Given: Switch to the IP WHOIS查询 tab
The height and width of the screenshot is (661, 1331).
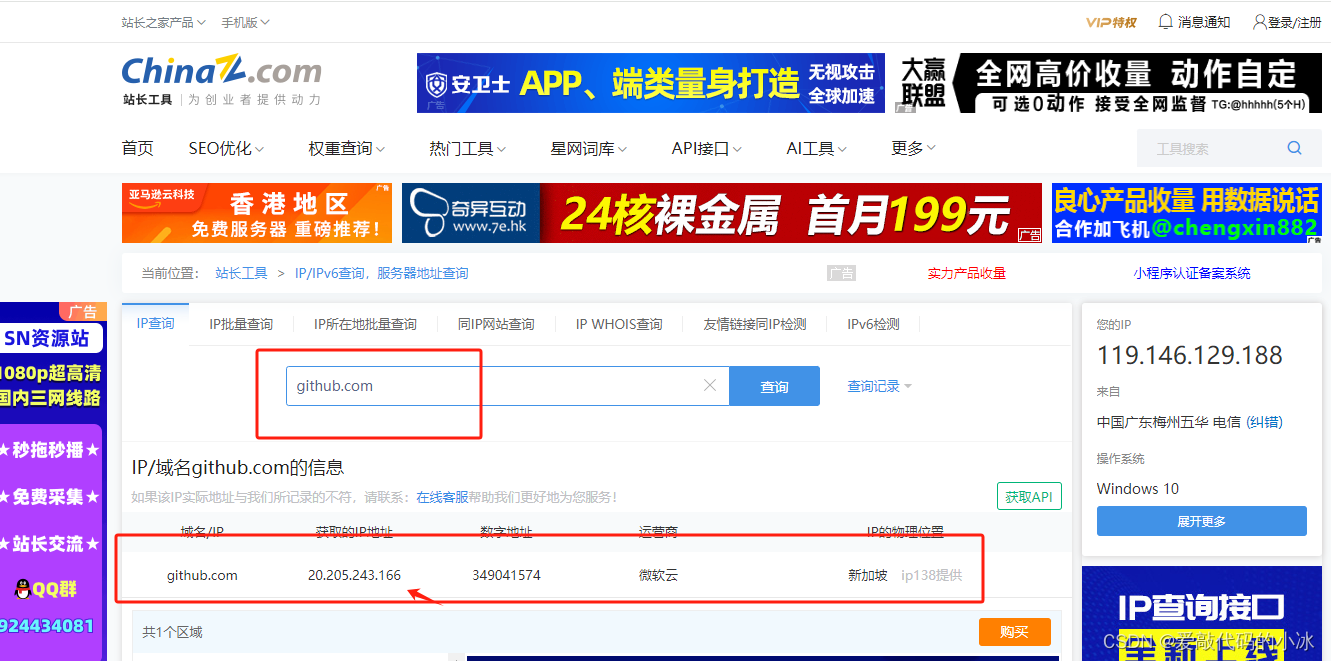Looking at the screenshot, I should [619, 324].
